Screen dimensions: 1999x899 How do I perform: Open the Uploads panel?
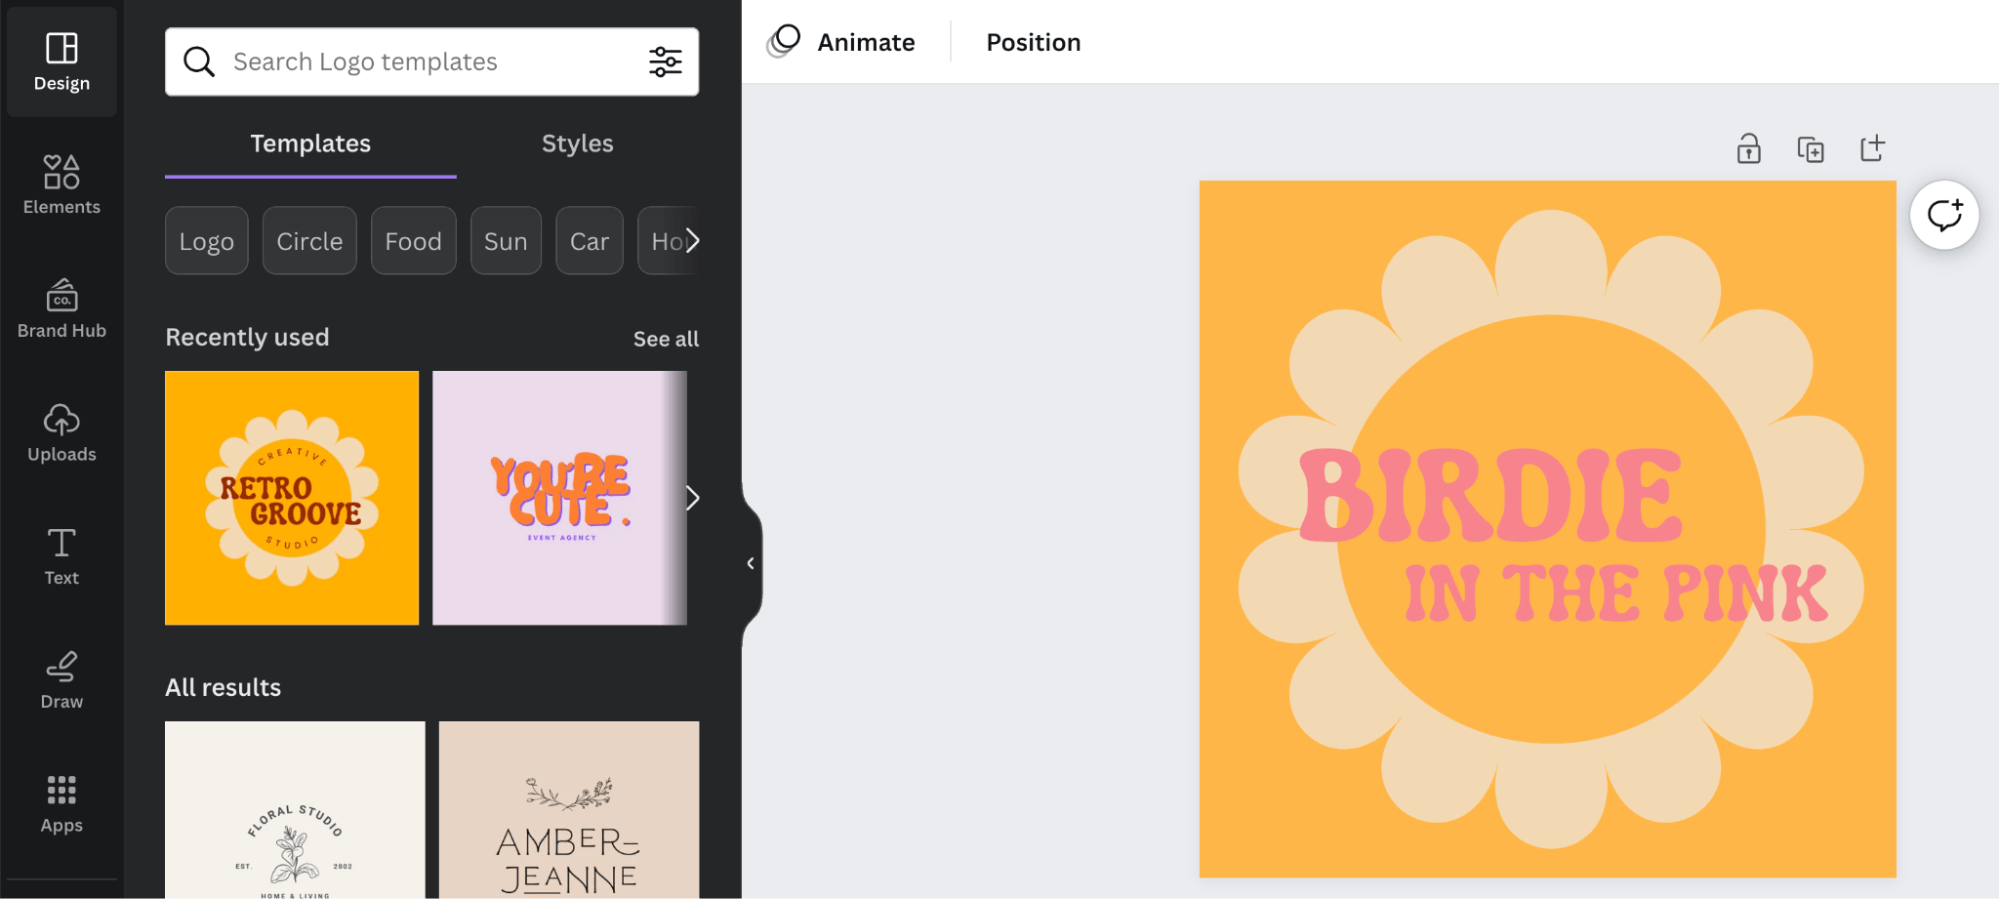pyautogui.click(x=61, y=432)
